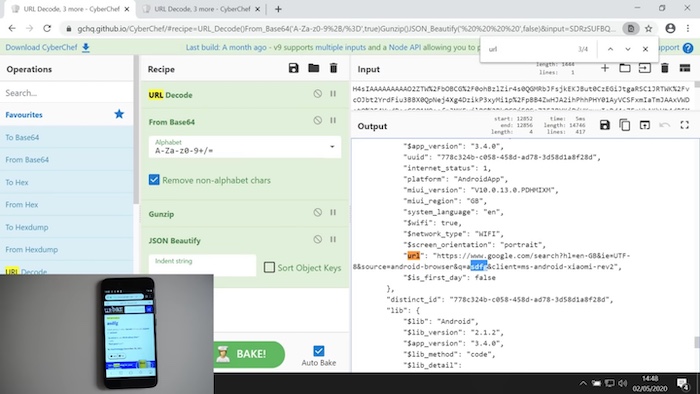
Task: Open the Windows notification center
Action: pyautogui.click(x=682, y=383)
